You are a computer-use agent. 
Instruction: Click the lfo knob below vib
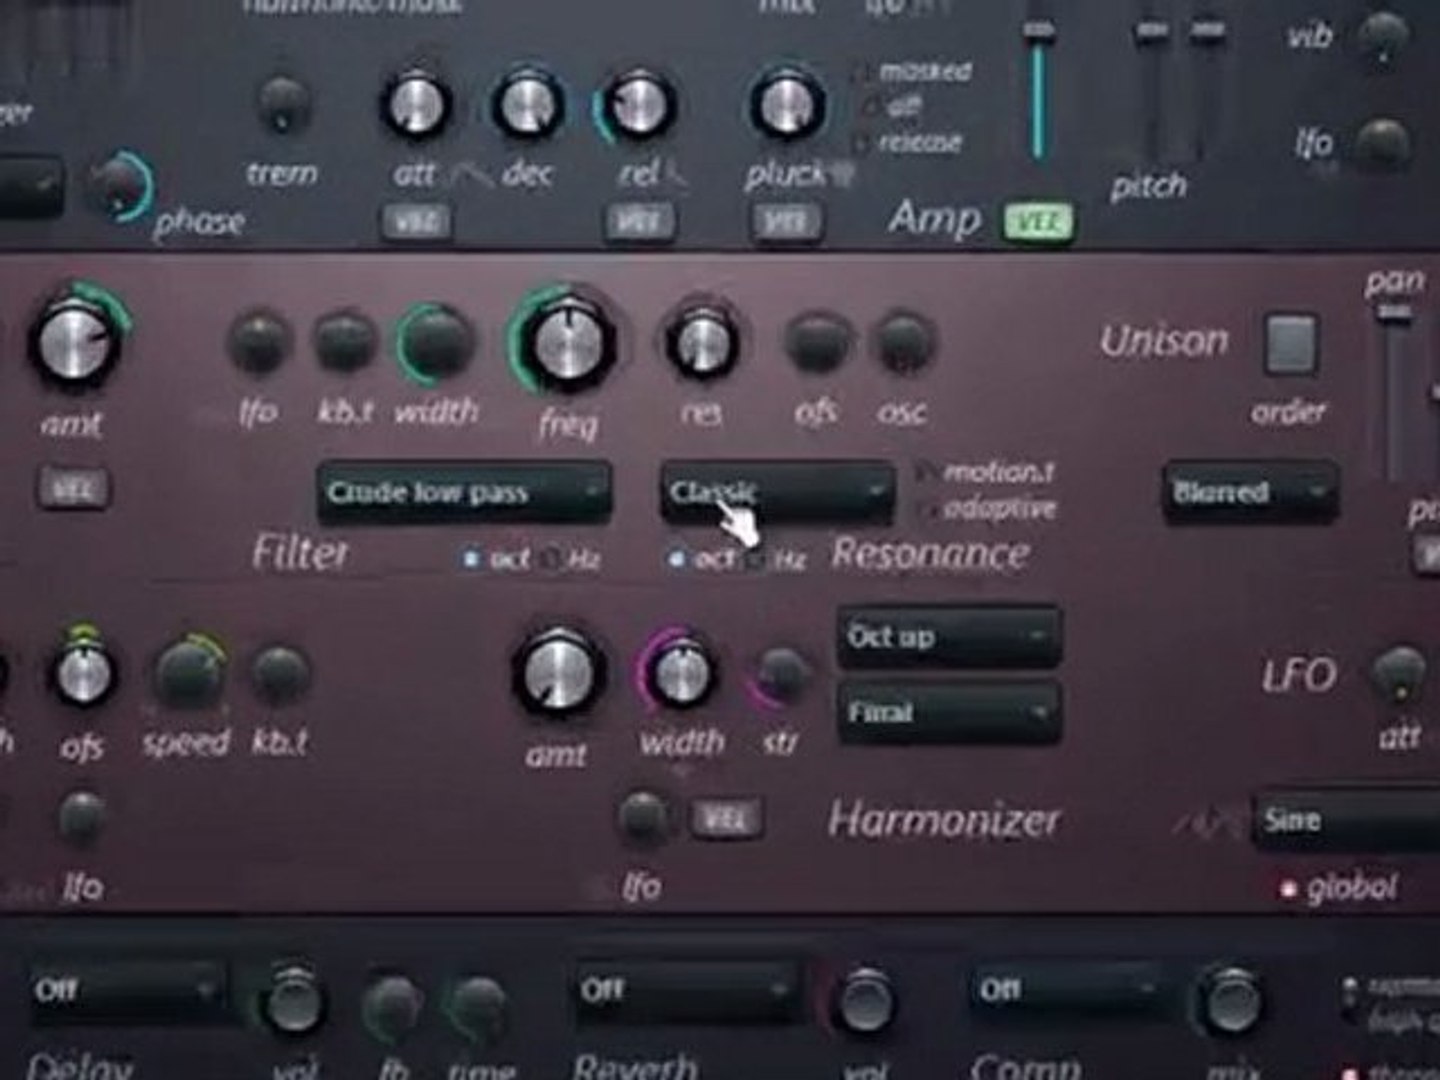coord(1382,143)
